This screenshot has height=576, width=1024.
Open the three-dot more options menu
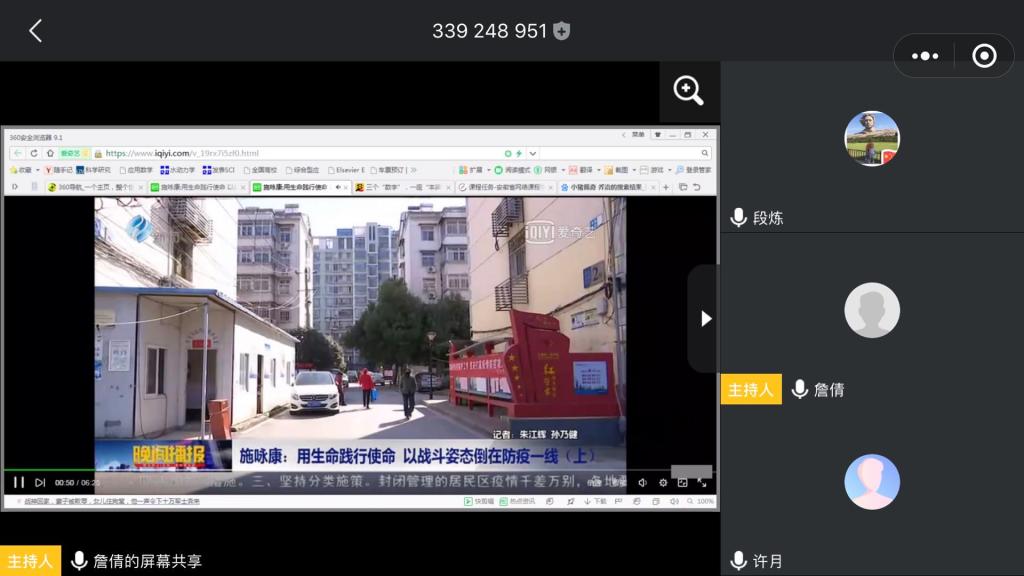pyautogui.click(x=927, y=56)
